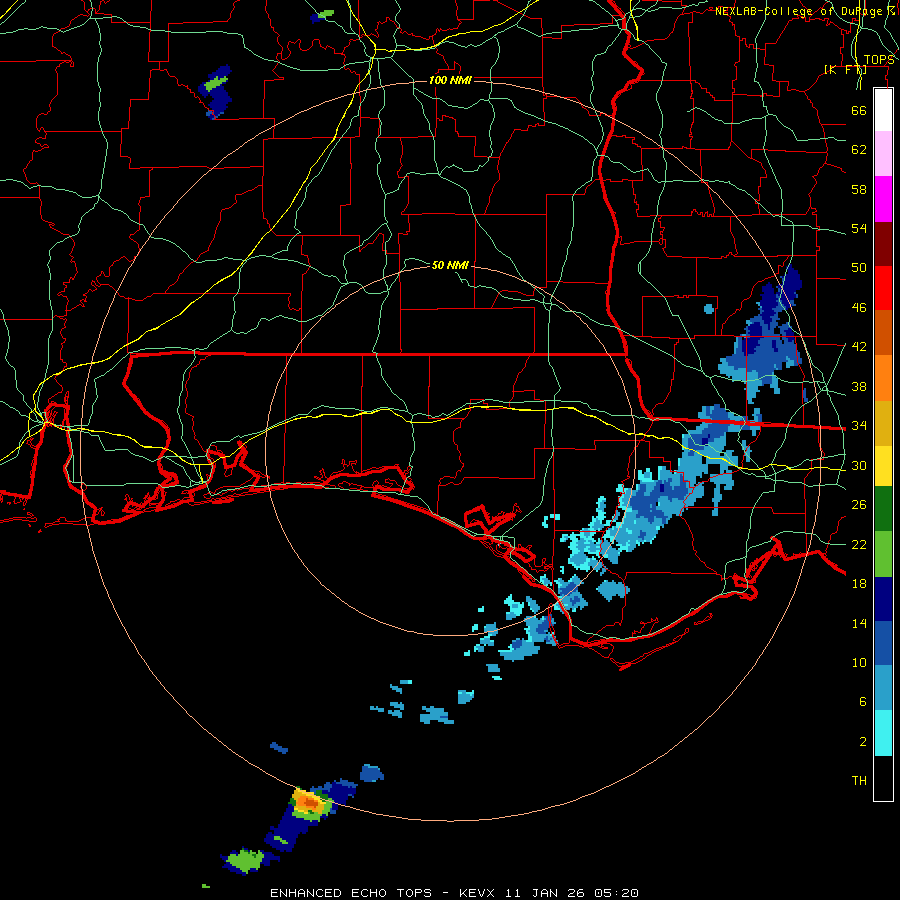This screenshot has width=900, height=900.
Task: Click the orange storm core echo
Action: click(x=309, y=801)
